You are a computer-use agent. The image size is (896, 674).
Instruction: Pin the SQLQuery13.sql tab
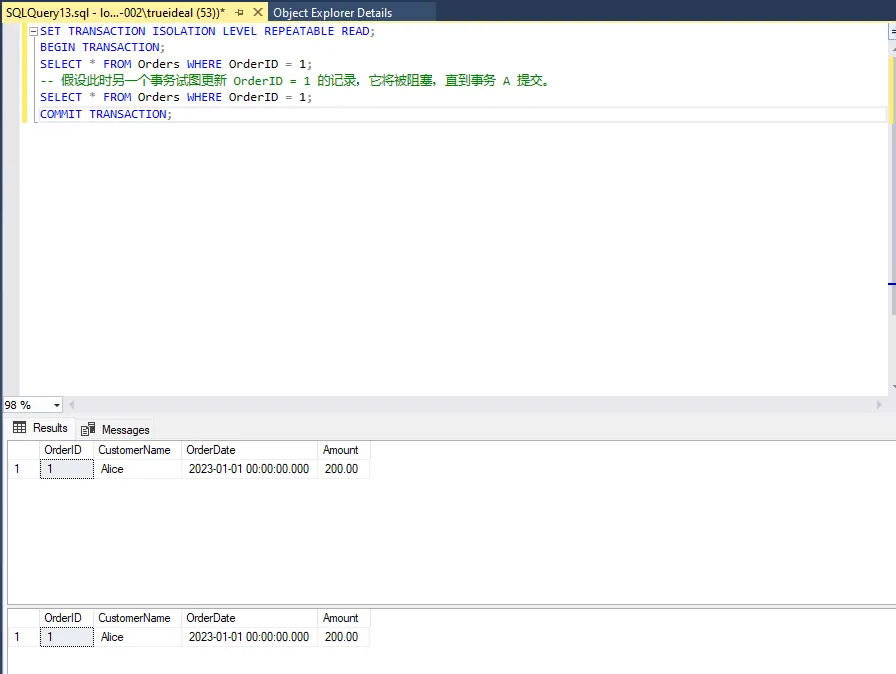(x=240, y=12)
